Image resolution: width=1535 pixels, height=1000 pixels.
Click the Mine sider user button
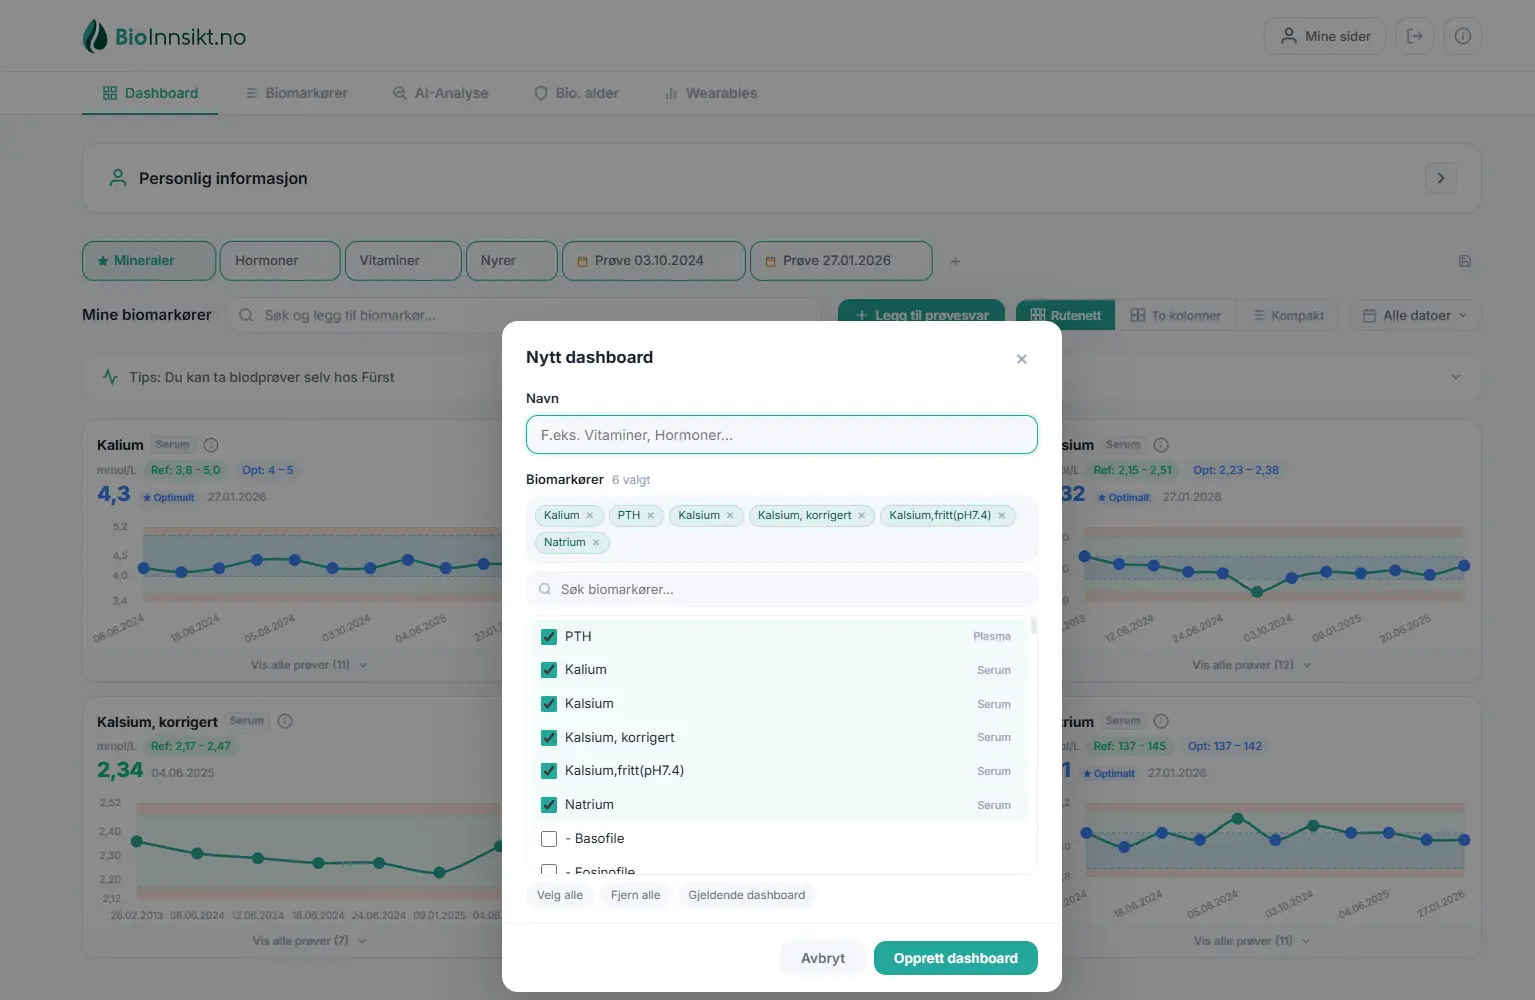1325,36
